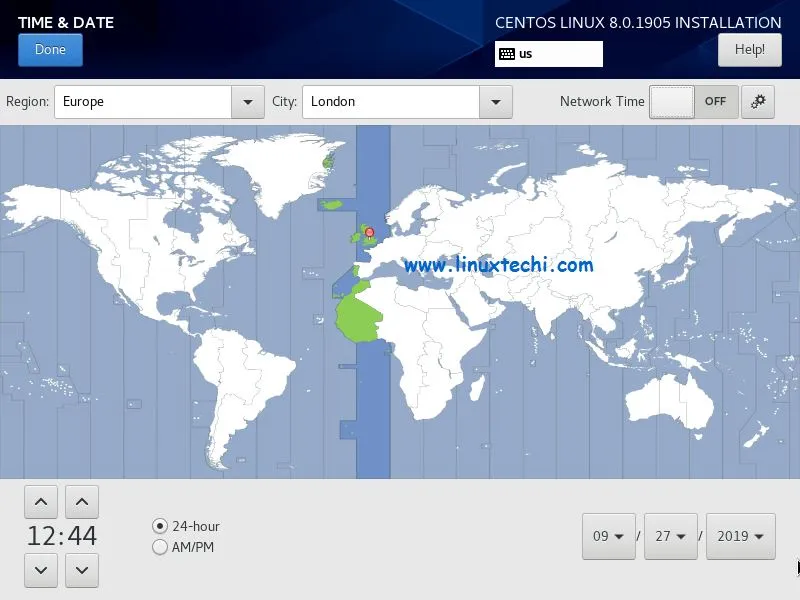Open the day dropdown showing 27
The image size is (800, 600).
click(671, 536)
